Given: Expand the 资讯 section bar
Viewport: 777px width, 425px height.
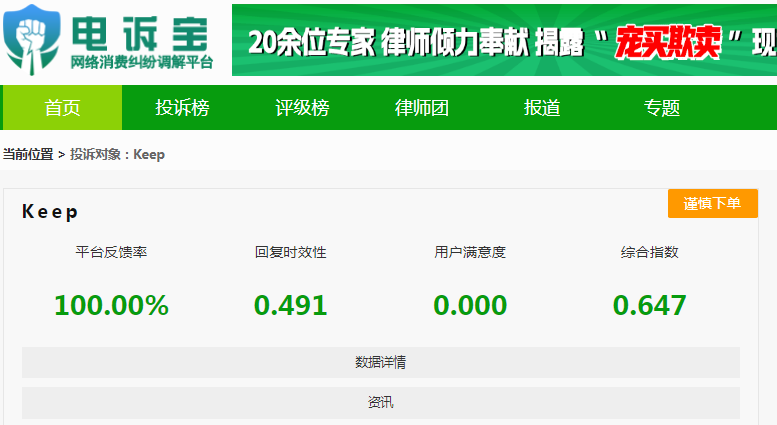Looking at the screenshot, I should tap(381, 403).
